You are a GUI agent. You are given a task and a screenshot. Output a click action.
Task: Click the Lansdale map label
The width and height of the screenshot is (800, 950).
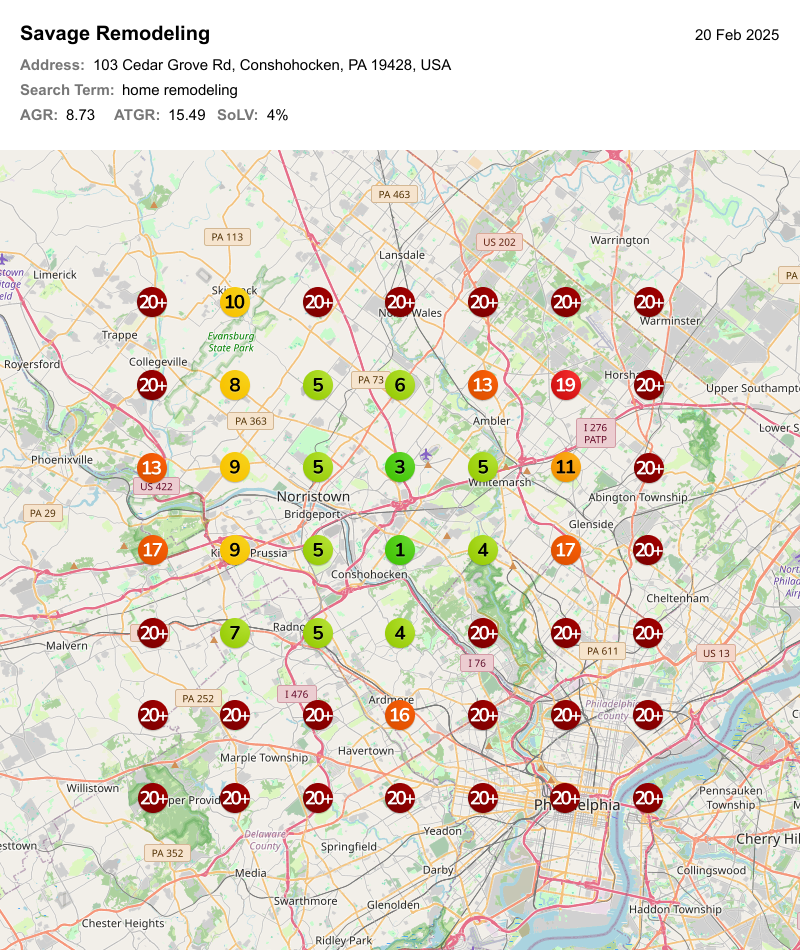click(x=402, y=255)
